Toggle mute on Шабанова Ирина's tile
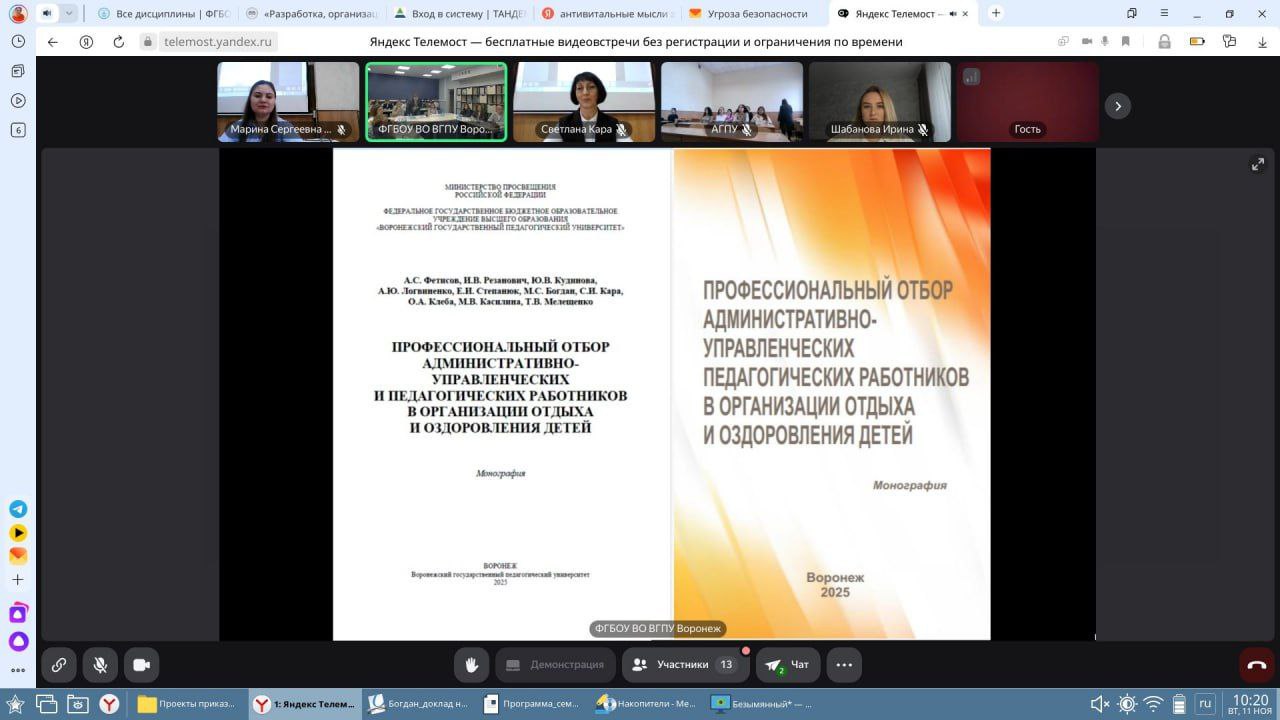This screenshot has height=720, width=1280. [x=922, y=129]
